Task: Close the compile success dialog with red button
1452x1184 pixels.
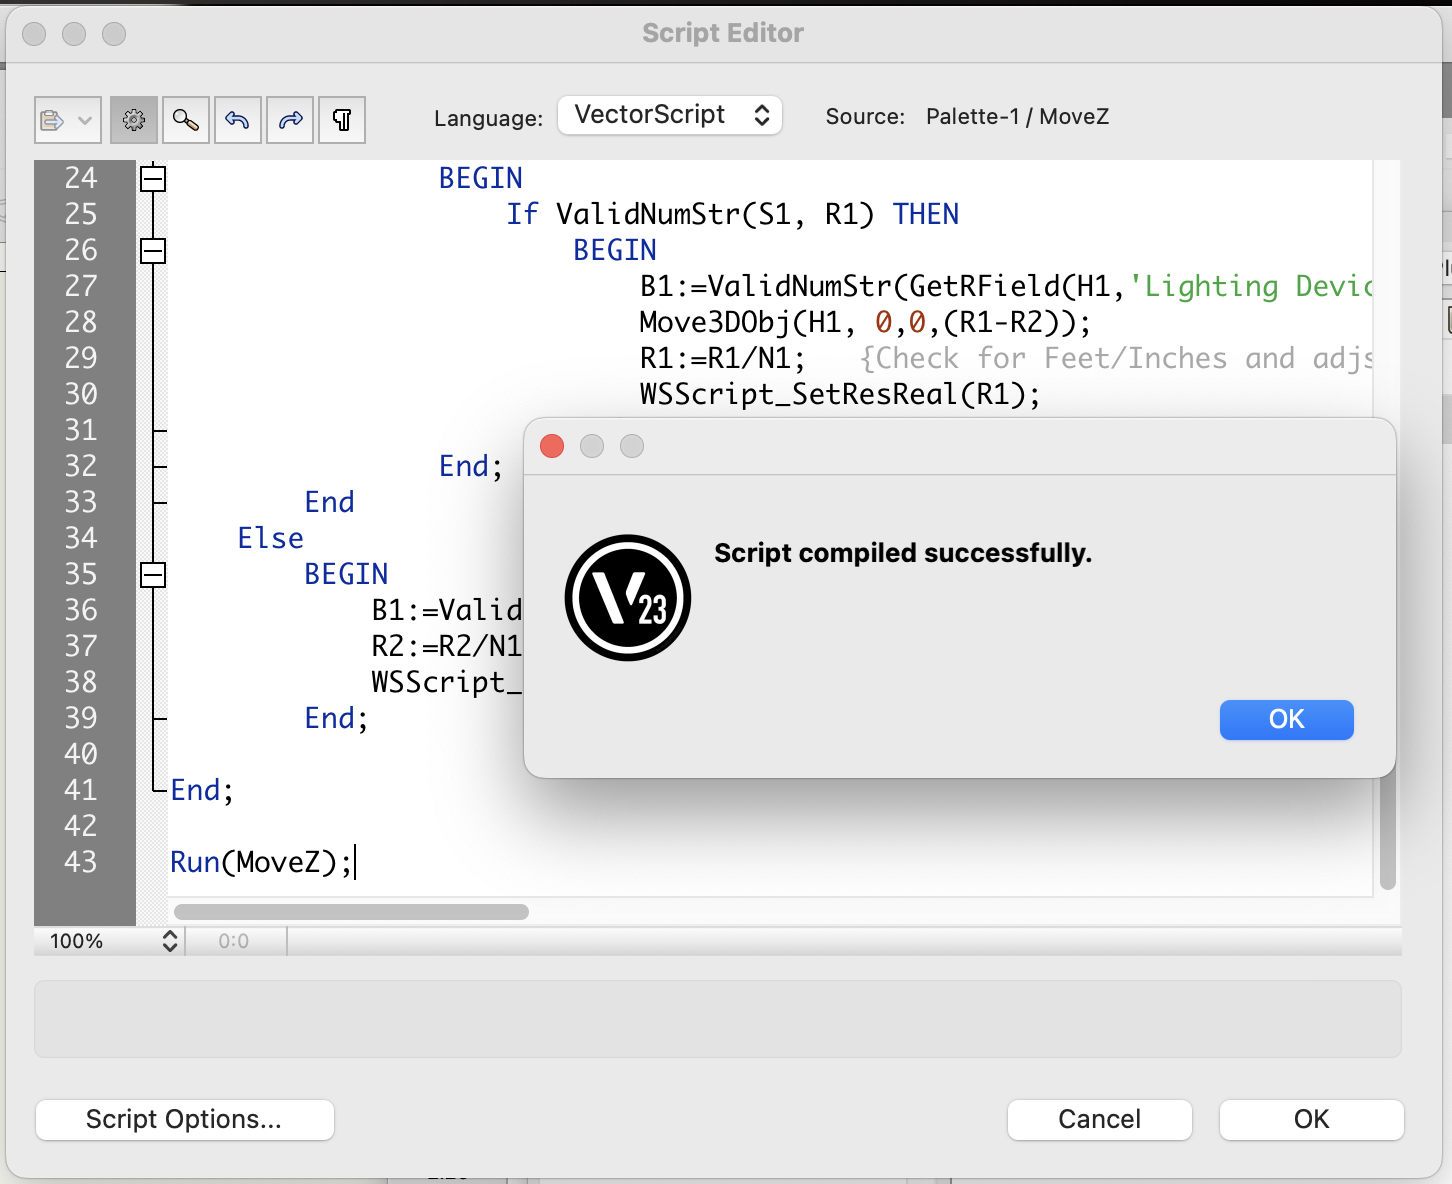Action: [x=552, y=446]
